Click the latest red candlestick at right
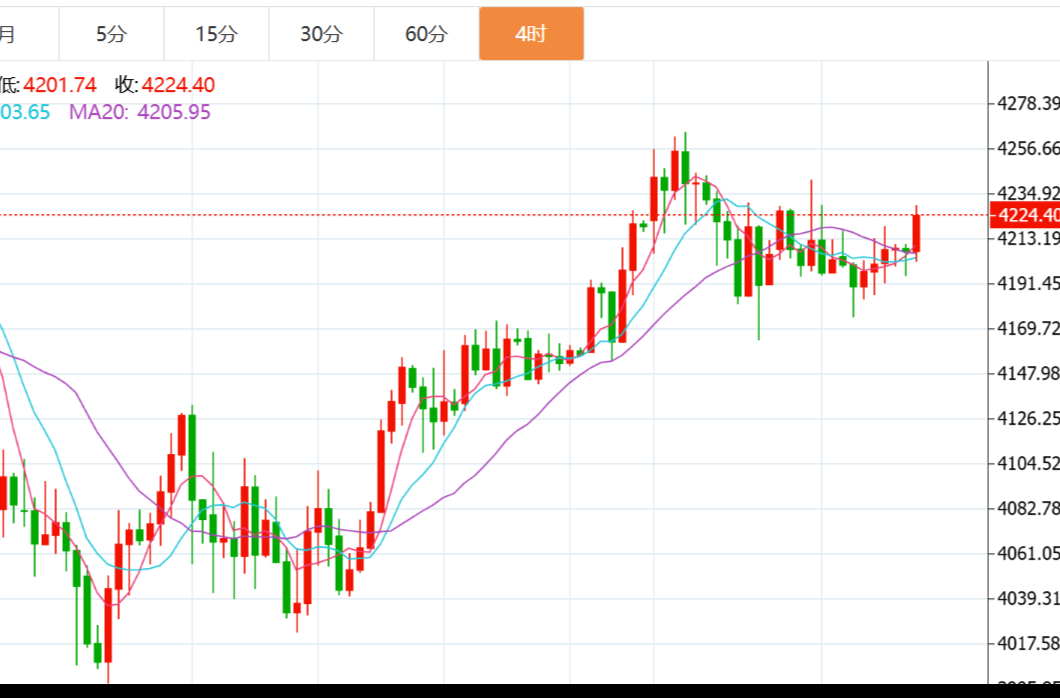The image size is (1060, 698). coord(916,234)
